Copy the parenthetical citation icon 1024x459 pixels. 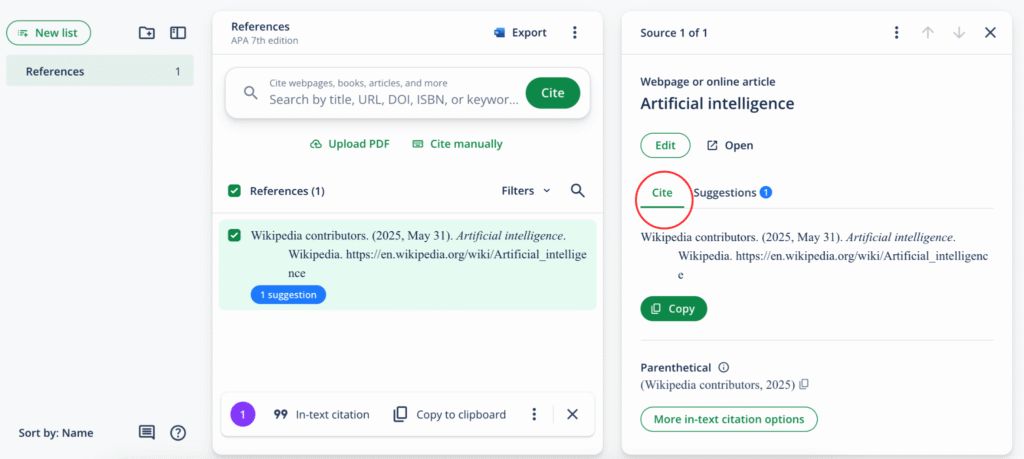(x=805, y=385)
